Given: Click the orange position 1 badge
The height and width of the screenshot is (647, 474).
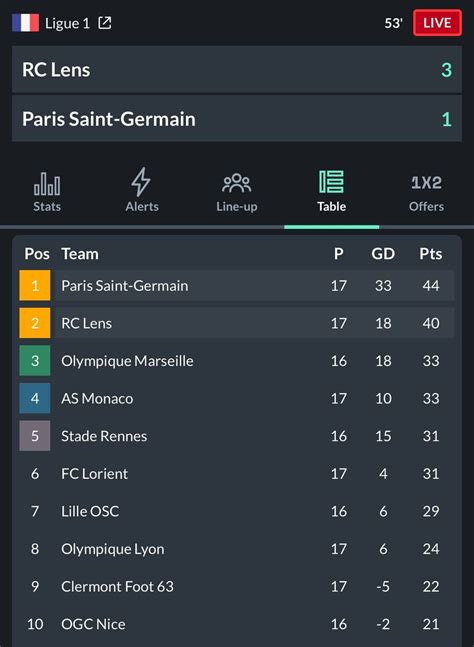Looking at the screenshot, I should (x=35, y=286).
